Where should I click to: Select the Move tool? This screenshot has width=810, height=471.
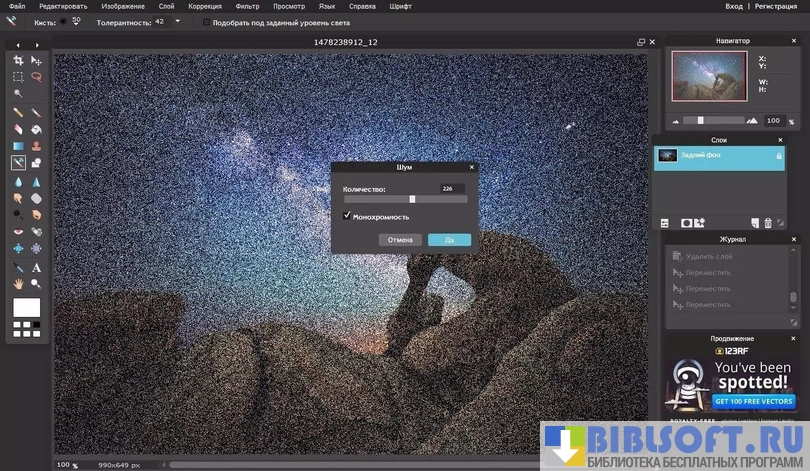36,61
